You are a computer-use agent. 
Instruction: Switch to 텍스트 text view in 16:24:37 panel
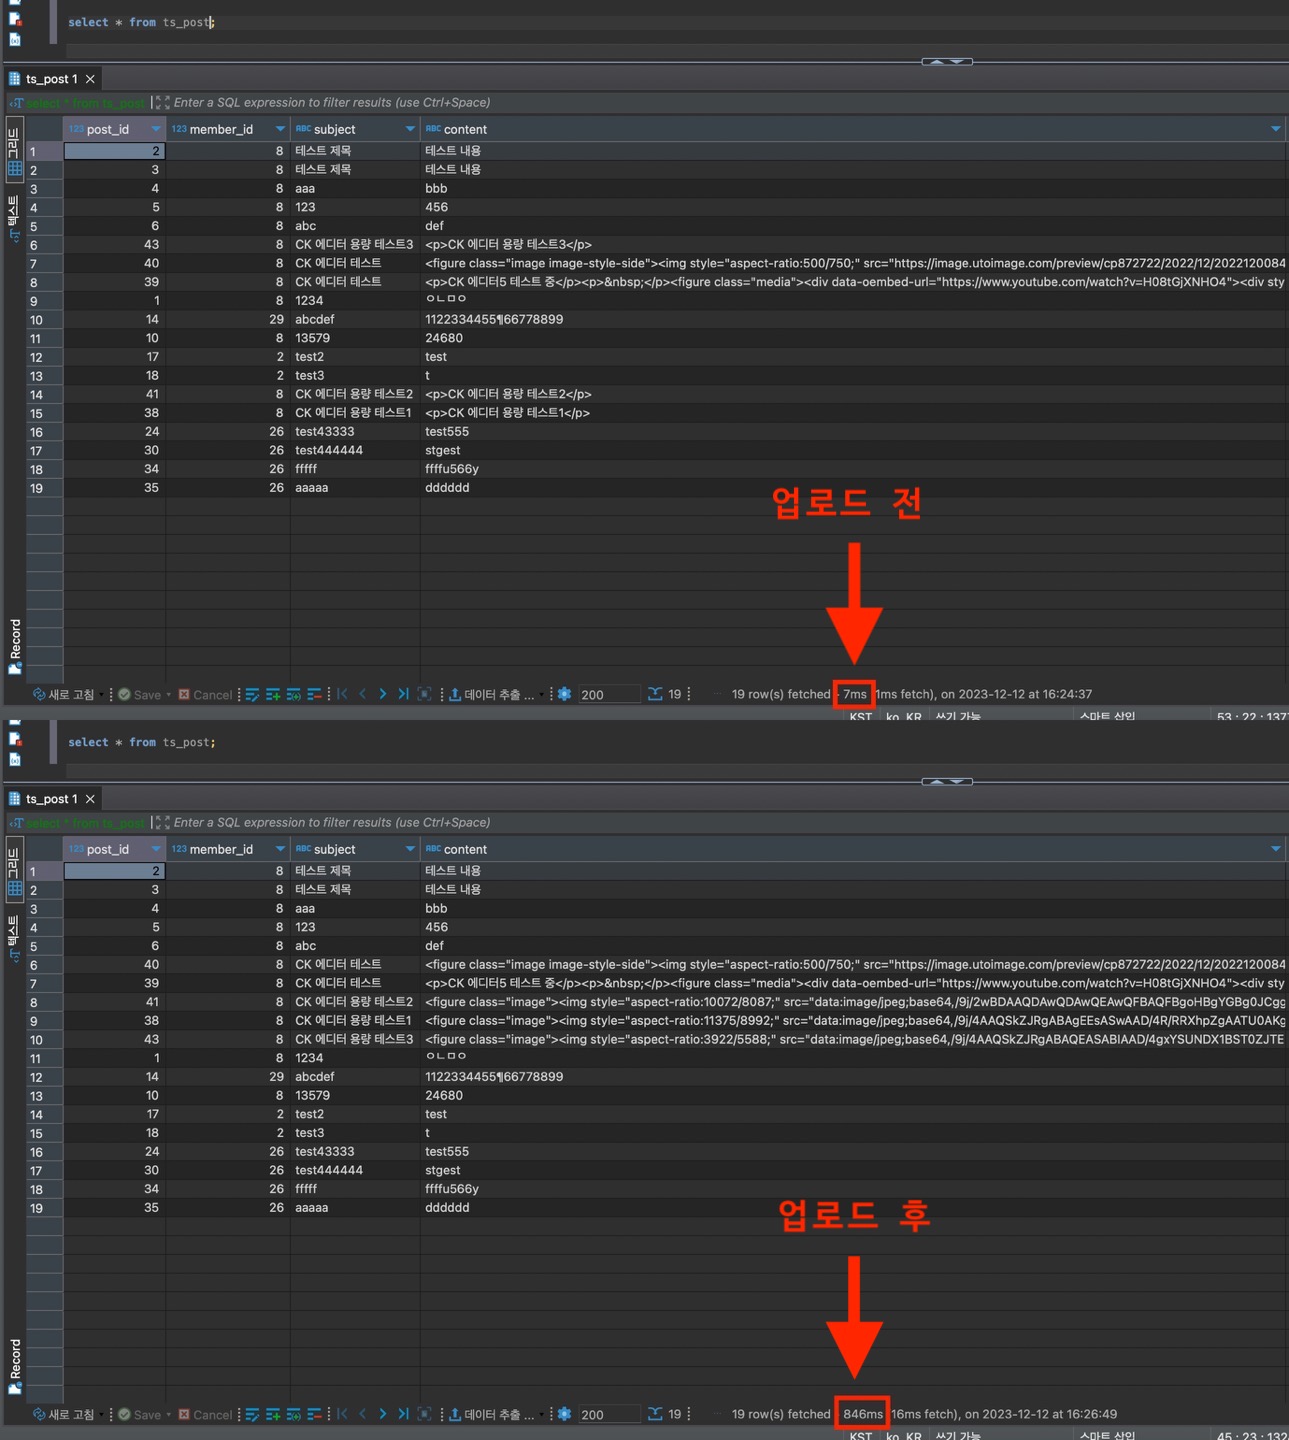click(x=14, y=218)
